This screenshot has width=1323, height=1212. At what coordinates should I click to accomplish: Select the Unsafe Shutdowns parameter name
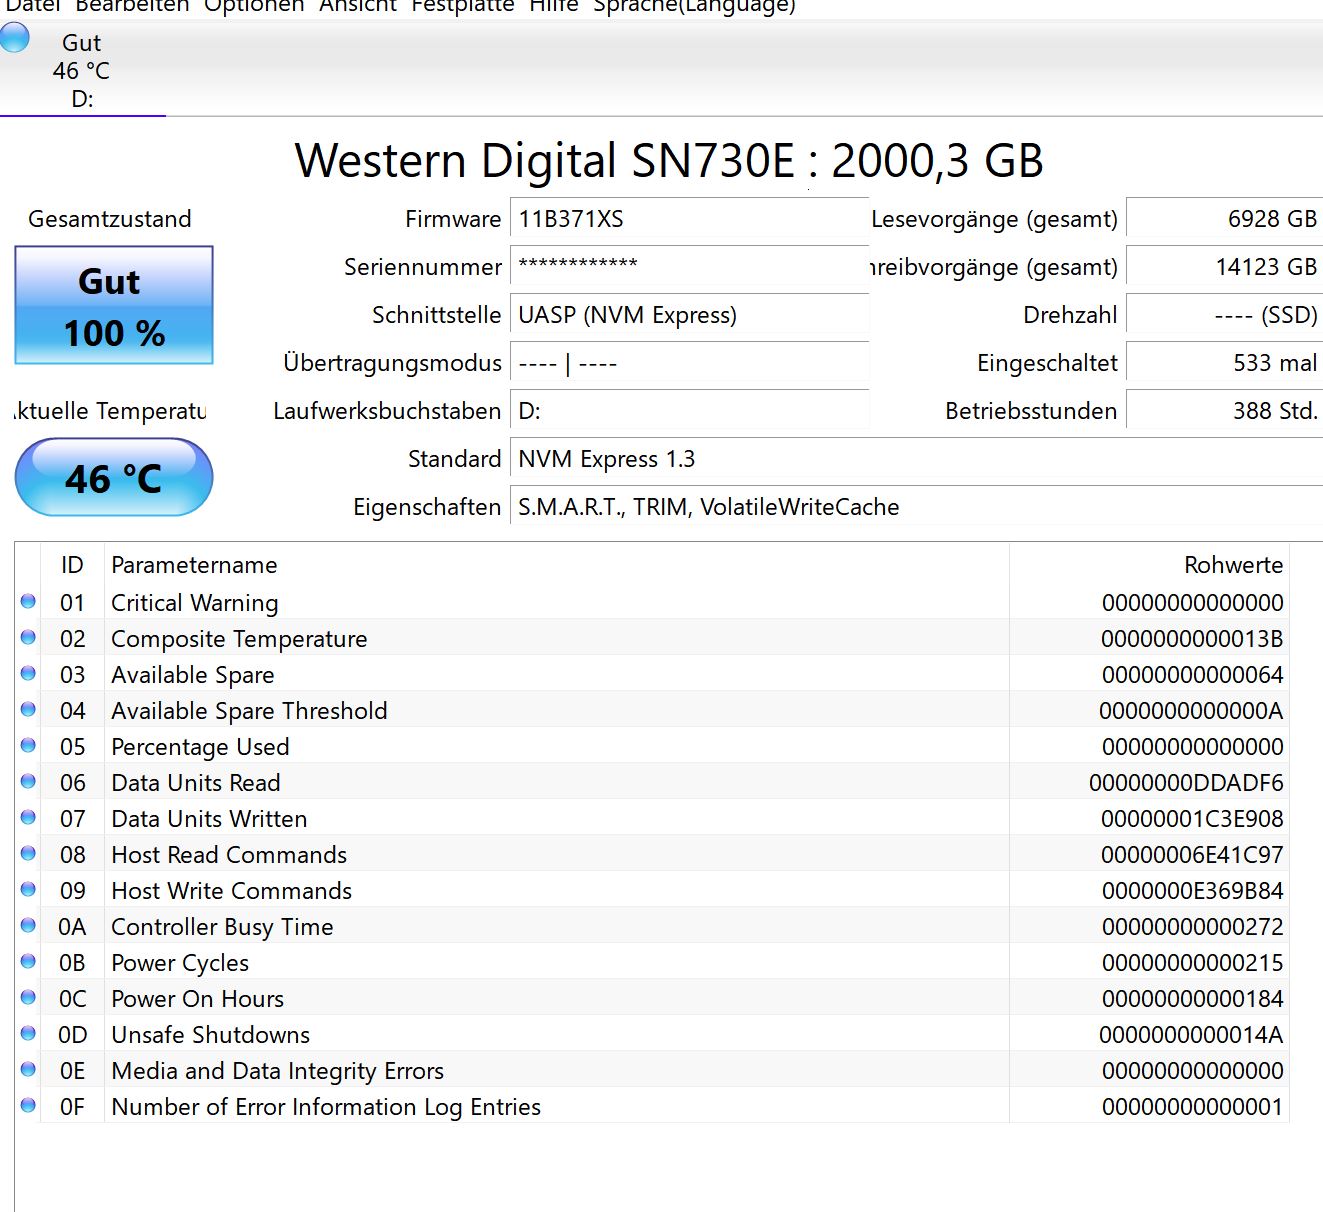point(211,1035)
